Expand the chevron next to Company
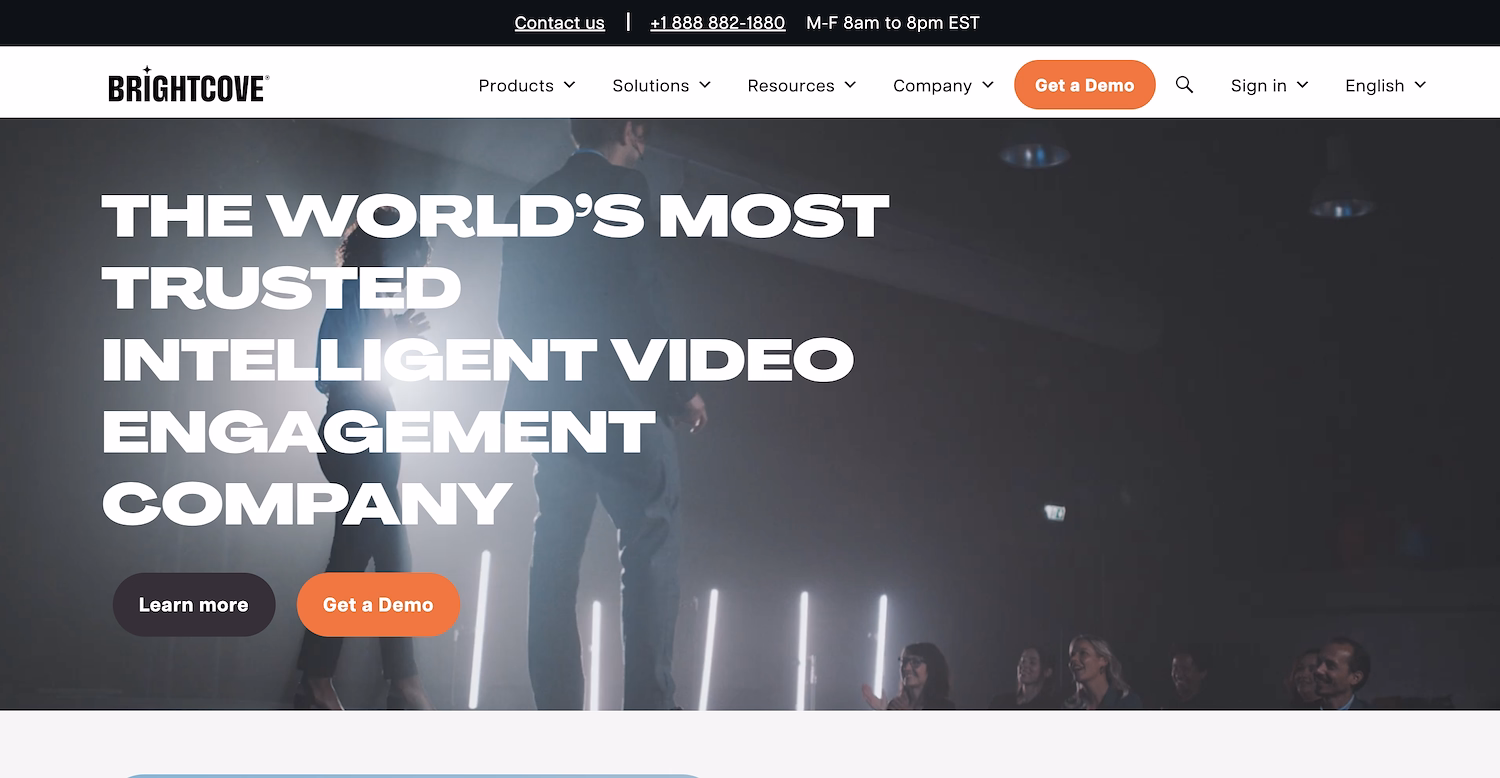 987,85
